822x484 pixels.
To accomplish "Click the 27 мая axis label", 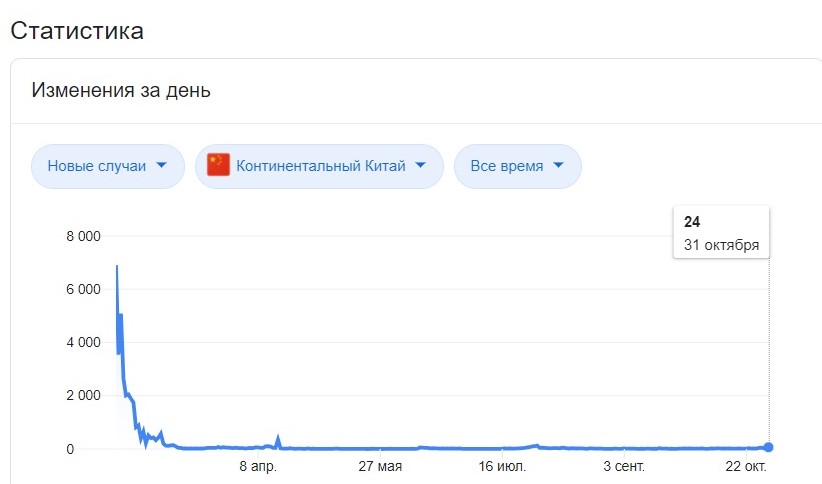I will coord(380,466).
